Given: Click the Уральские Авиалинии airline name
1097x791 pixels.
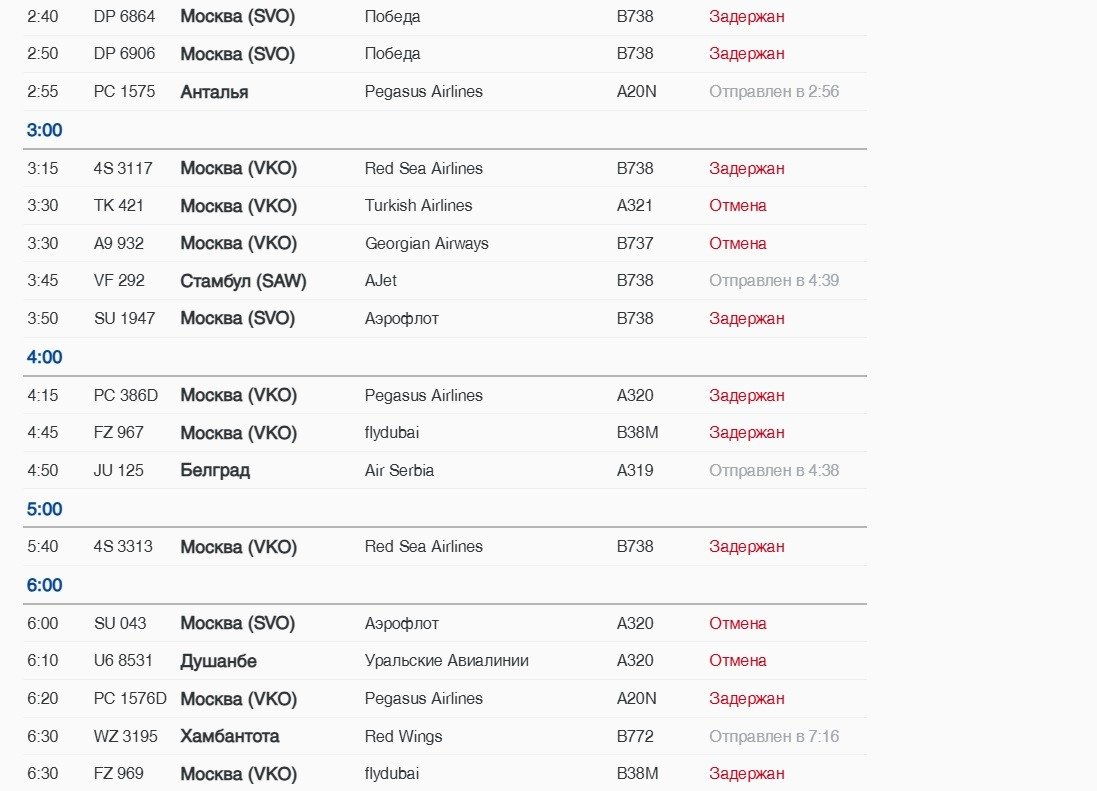Looking at the screenshot, I should pyautogui.click(x=446, y=661).
